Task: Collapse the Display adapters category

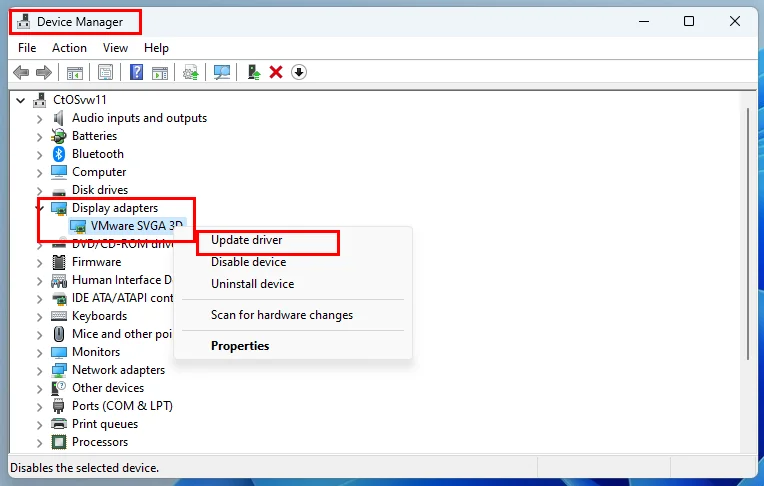Action: tap(40, 208)
